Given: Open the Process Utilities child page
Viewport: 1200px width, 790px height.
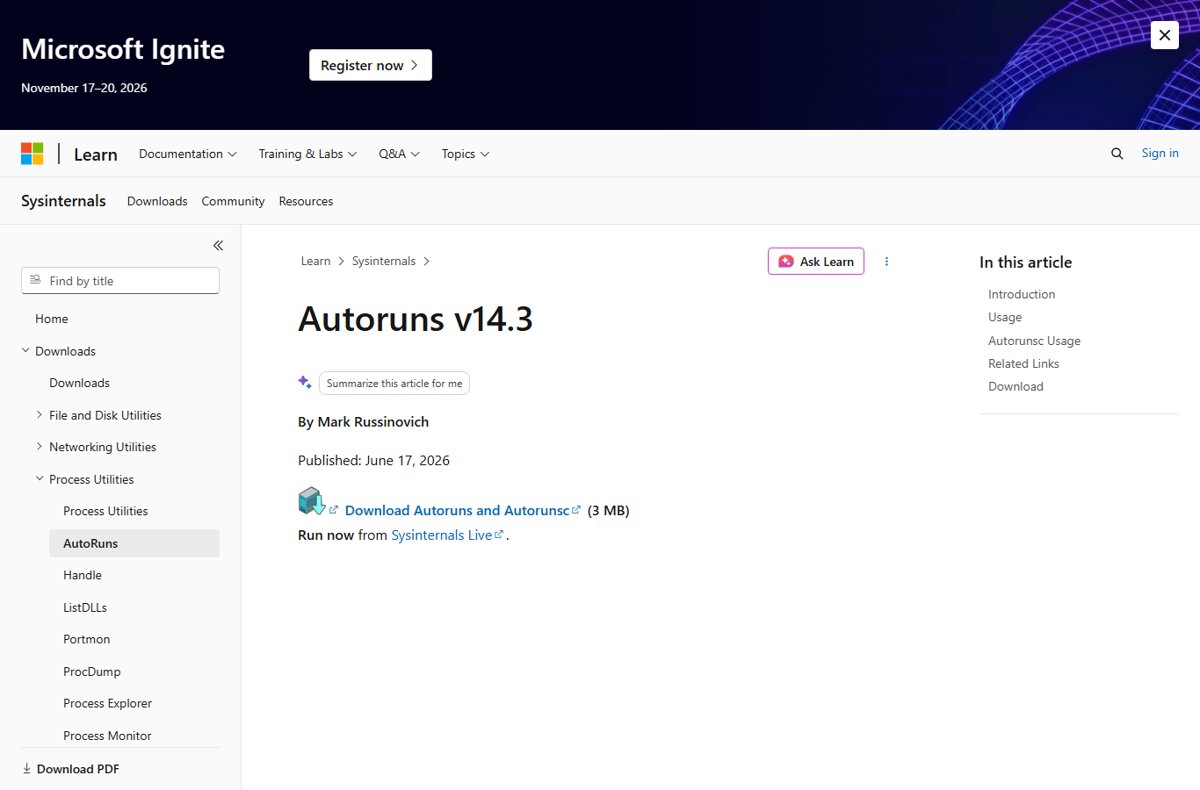Looking at the screenshot, I should 106,511.
